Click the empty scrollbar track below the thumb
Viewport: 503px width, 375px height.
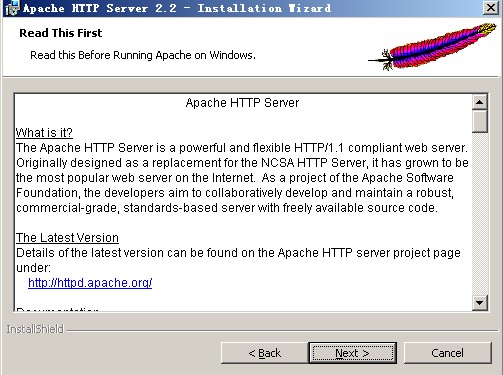tap(480, 214)
